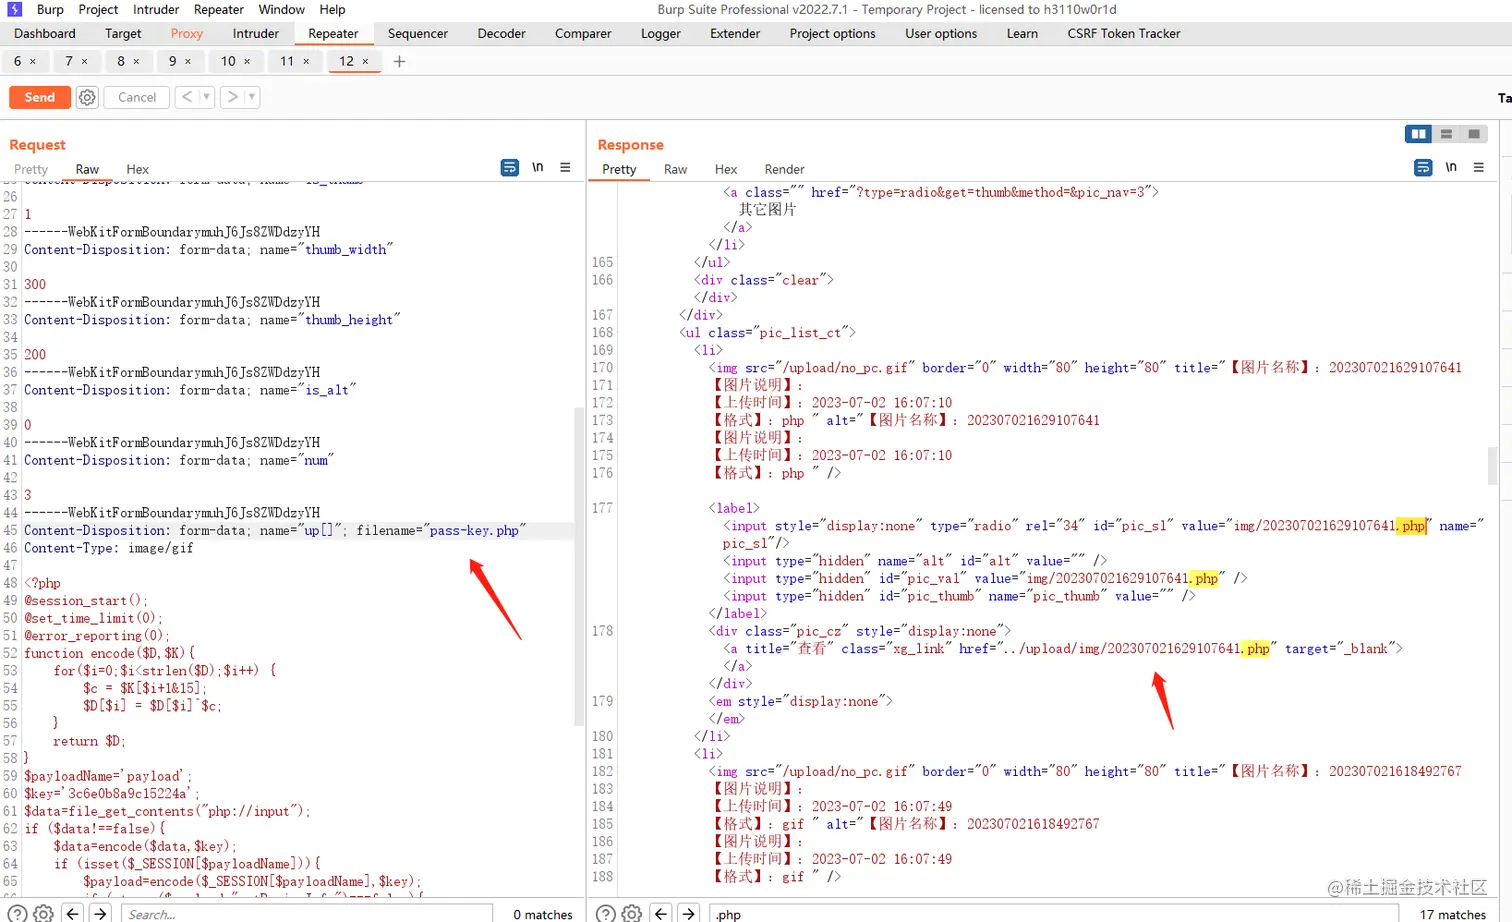Toggle non-printable characters in Request panel
The image size is (1512, 922).
click(x=538, y=167)
